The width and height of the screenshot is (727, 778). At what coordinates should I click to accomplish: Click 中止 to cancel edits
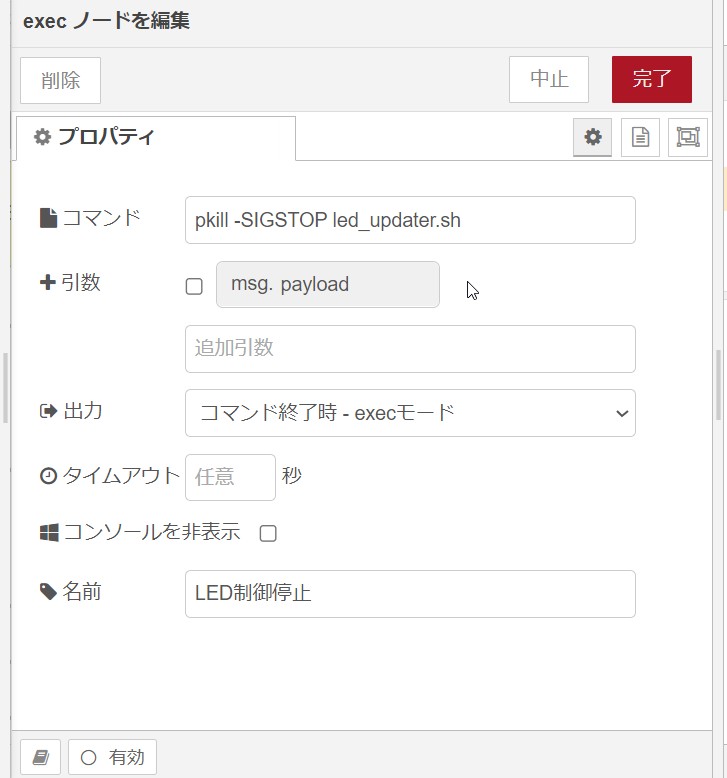click(549, 79)
